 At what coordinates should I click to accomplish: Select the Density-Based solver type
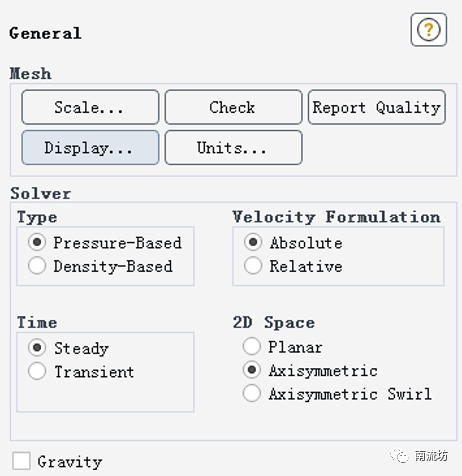coord(37,265)
